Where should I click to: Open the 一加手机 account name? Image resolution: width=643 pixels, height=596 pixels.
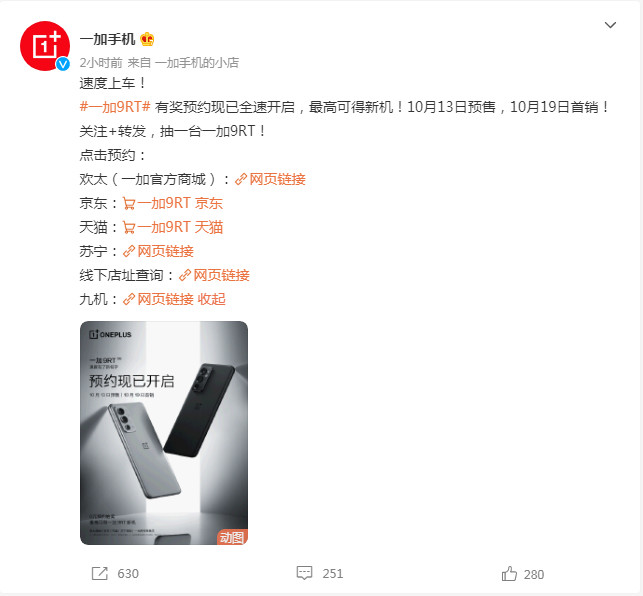107,39
